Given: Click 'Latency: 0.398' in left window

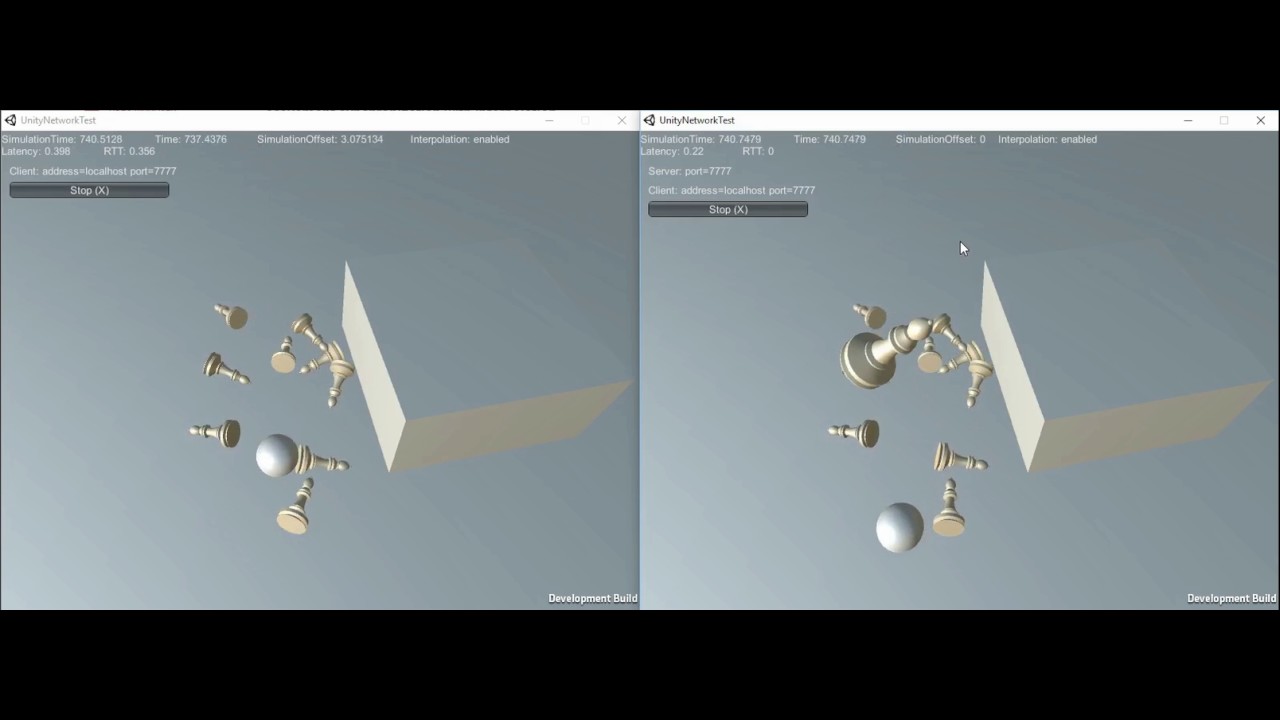Looking at the screenshot, I should coord(36,151).
